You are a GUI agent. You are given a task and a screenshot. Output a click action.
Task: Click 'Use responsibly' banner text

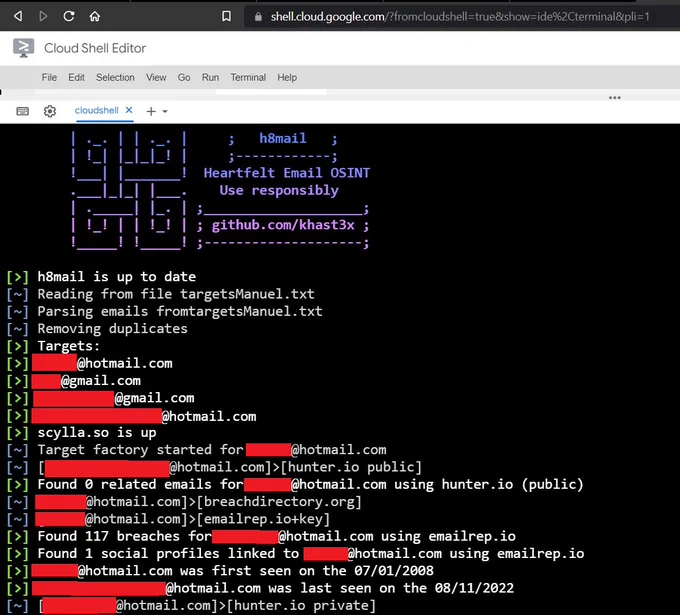[x=279, y=190]
